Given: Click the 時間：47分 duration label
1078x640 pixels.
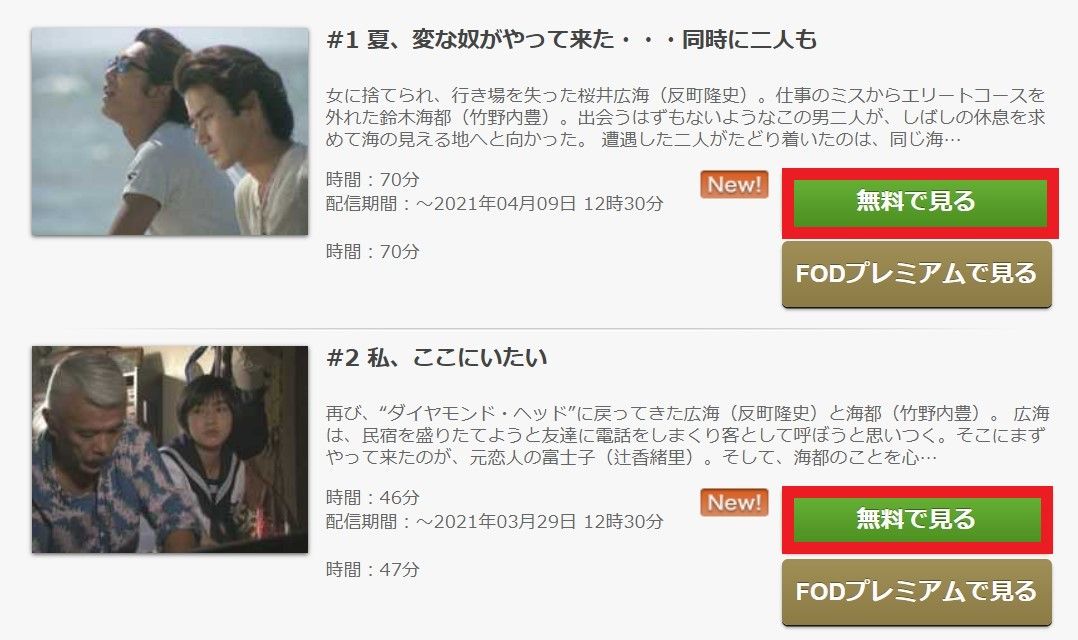Looking at the screenshot, I should coord(373,570).
